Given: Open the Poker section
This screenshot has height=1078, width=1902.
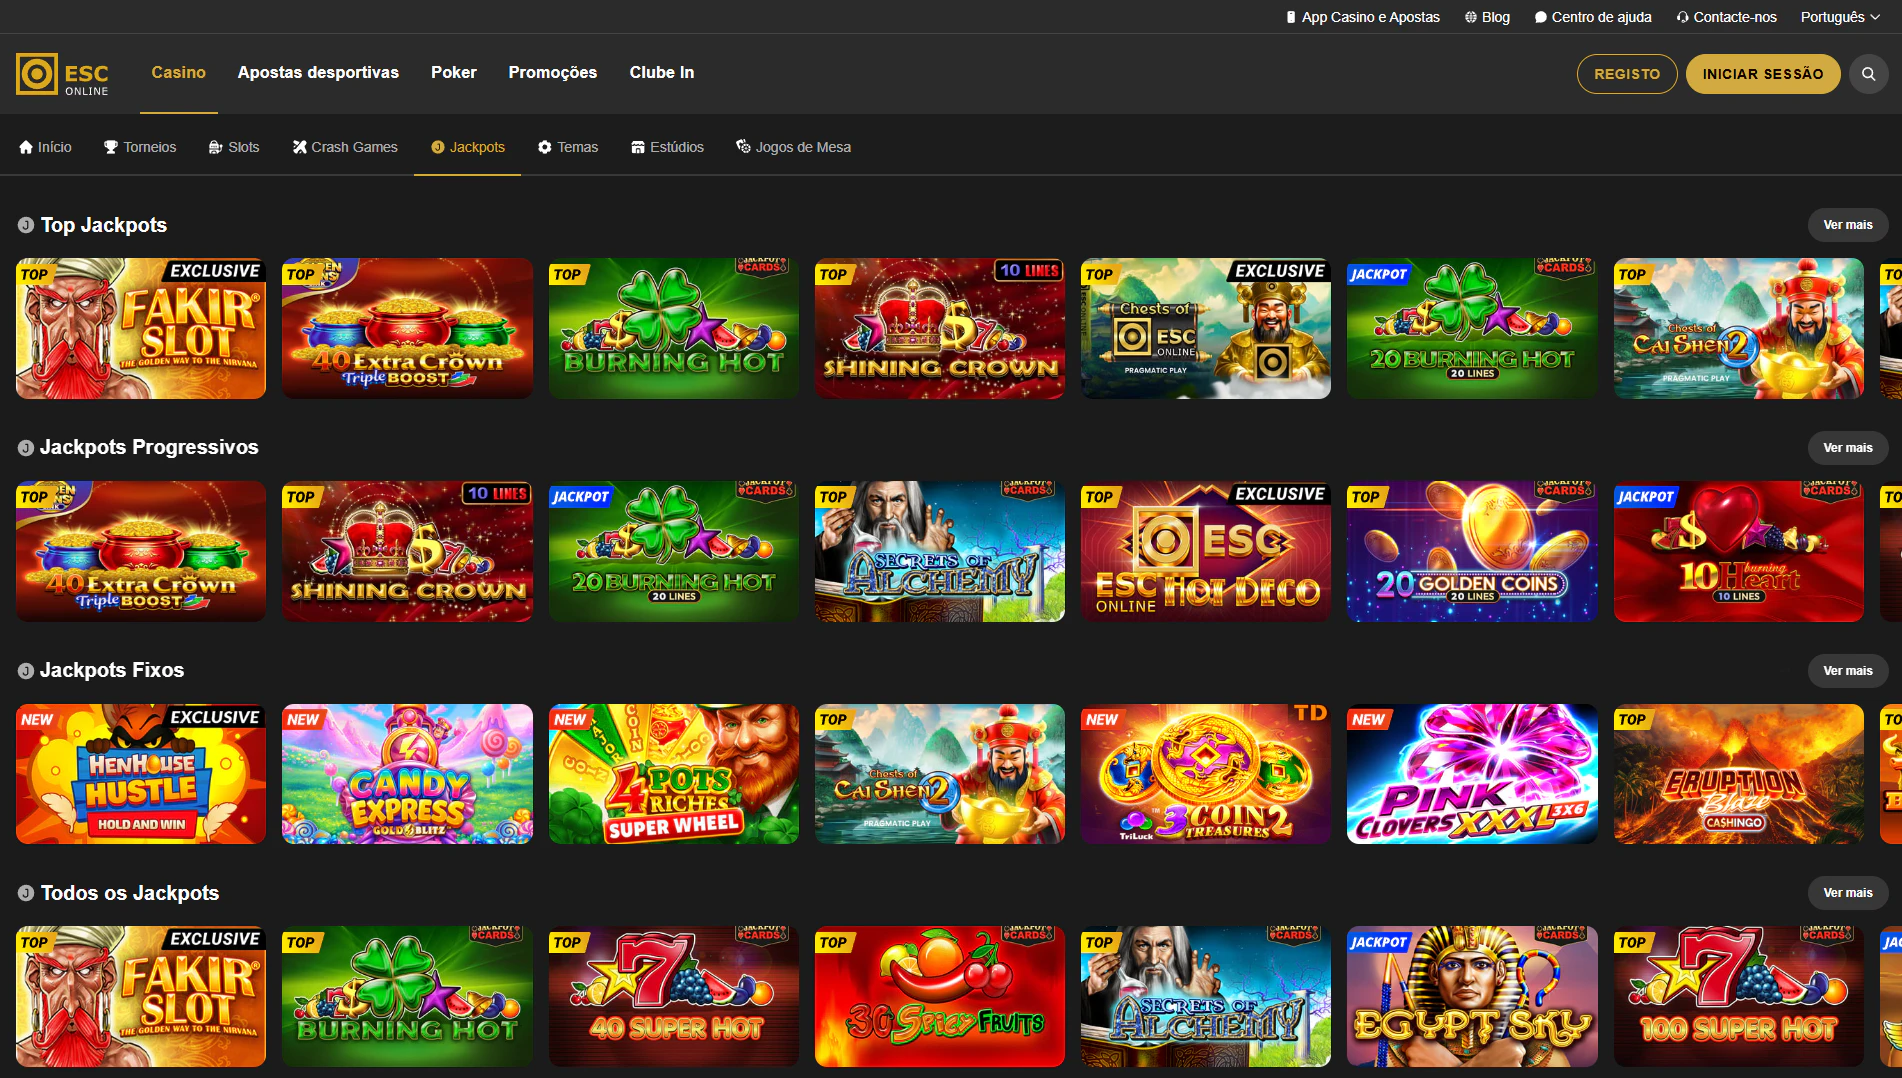Looking at the screenshot, I should pos(453,72).
